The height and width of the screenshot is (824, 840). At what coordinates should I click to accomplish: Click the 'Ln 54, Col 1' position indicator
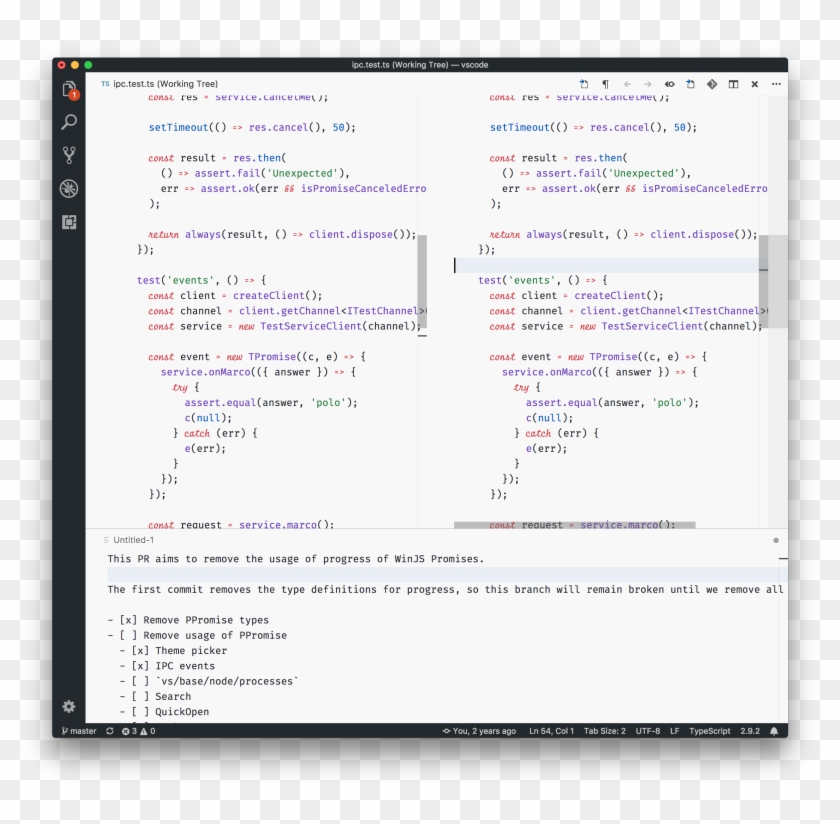pos(551,731)
